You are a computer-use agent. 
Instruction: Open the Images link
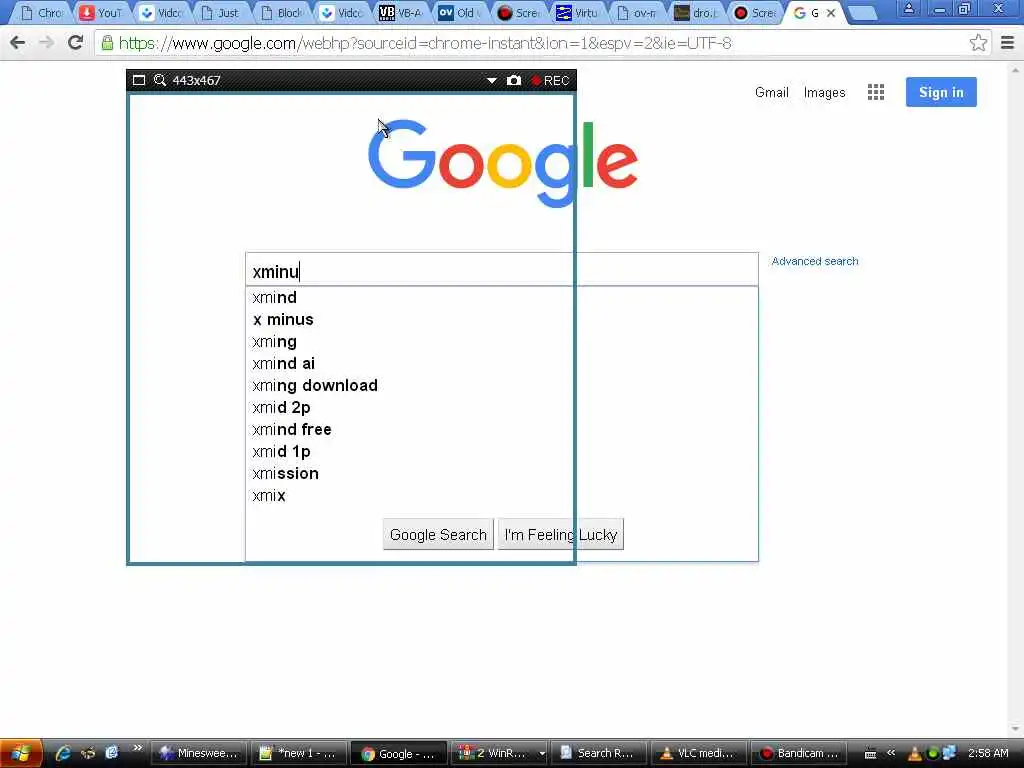824,93
